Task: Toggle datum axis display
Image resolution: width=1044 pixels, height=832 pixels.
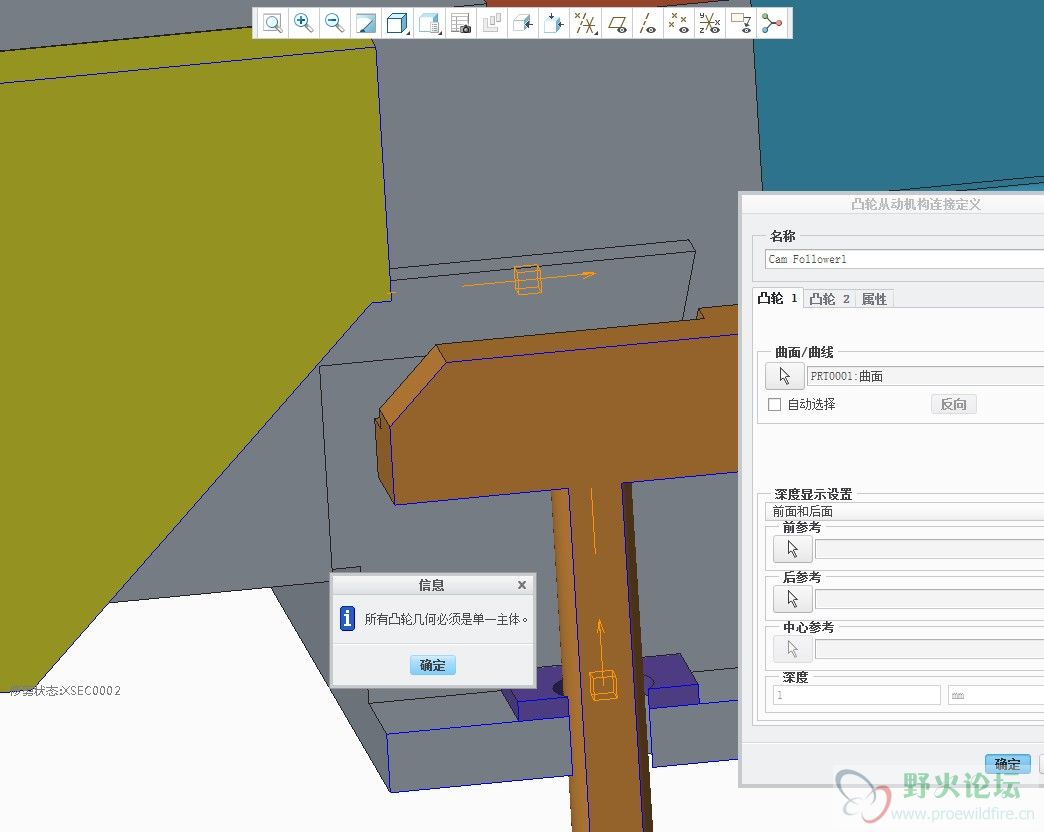Action: 648,23
